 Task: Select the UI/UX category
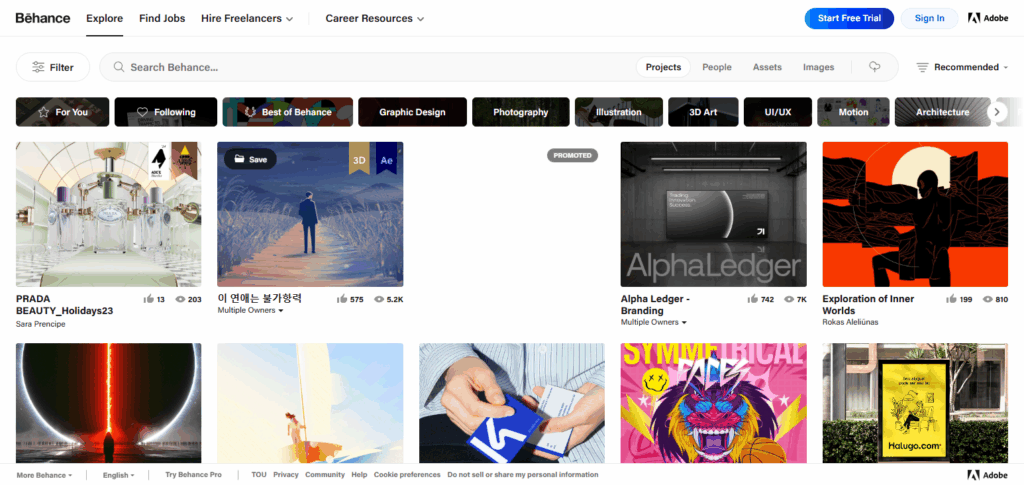pyautogui.click(x=778, y=112)
